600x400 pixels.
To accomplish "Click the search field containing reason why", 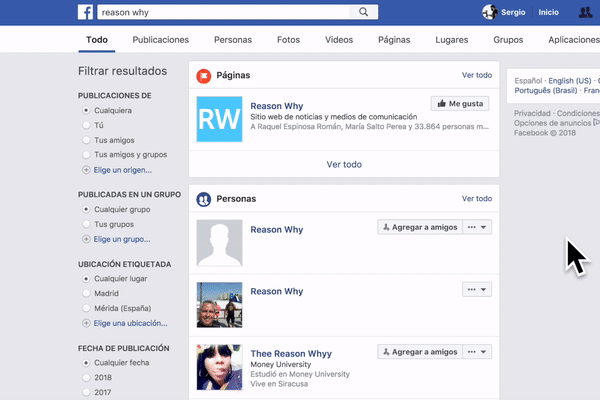I will click(x=223, y=12).
